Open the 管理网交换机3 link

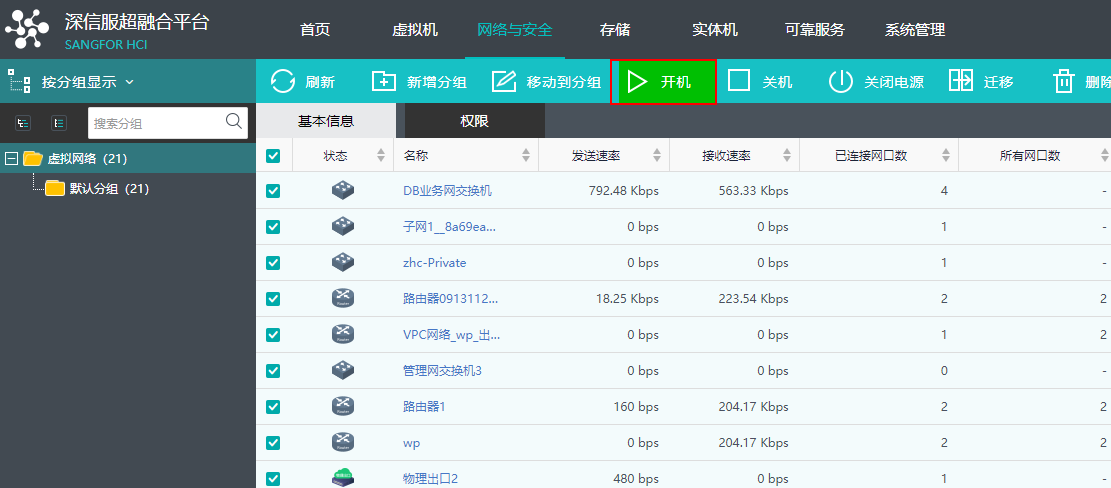coord(442,370)
